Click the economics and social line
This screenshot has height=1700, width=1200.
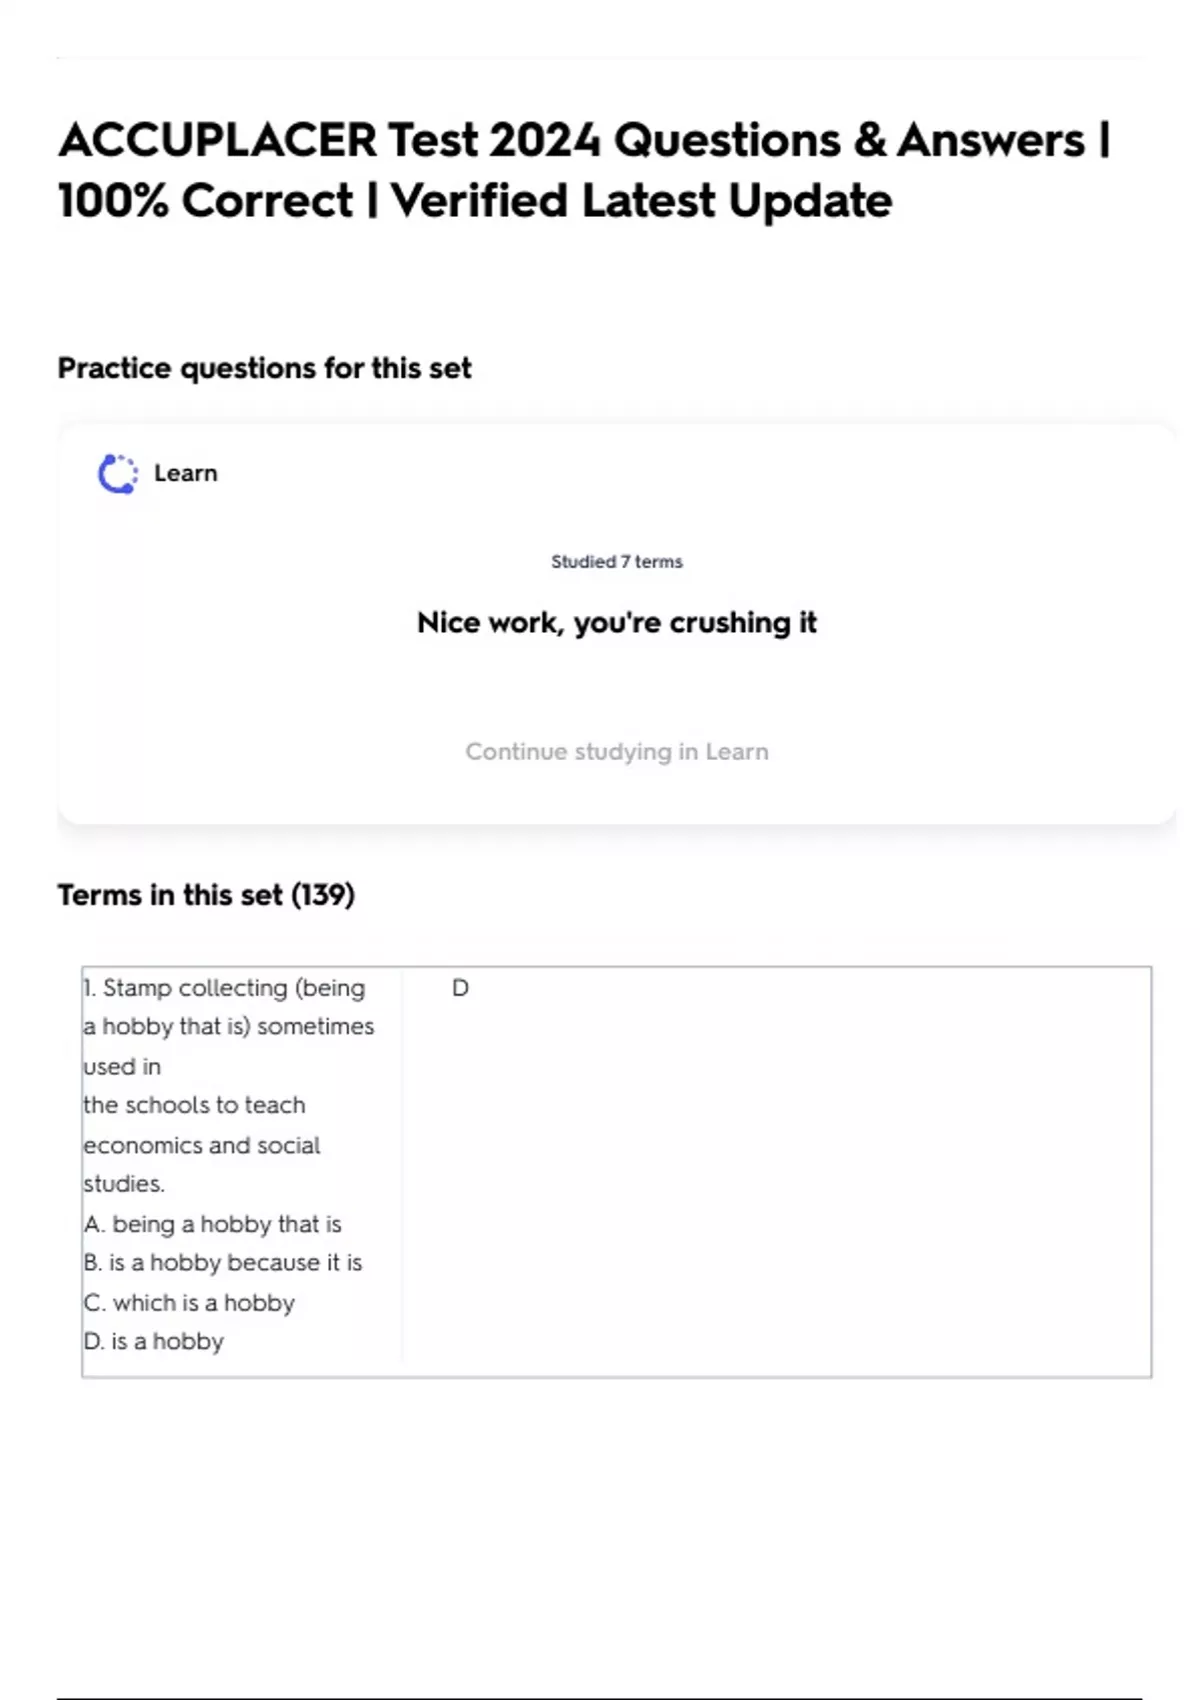[x=202, y=1146]
